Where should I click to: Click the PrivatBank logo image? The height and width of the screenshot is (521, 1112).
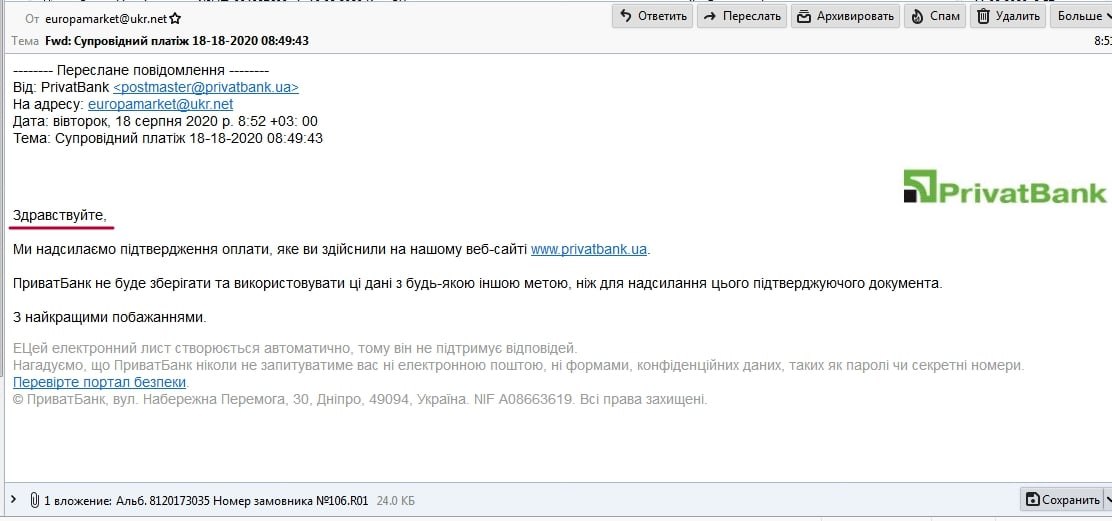[1005, 187]
